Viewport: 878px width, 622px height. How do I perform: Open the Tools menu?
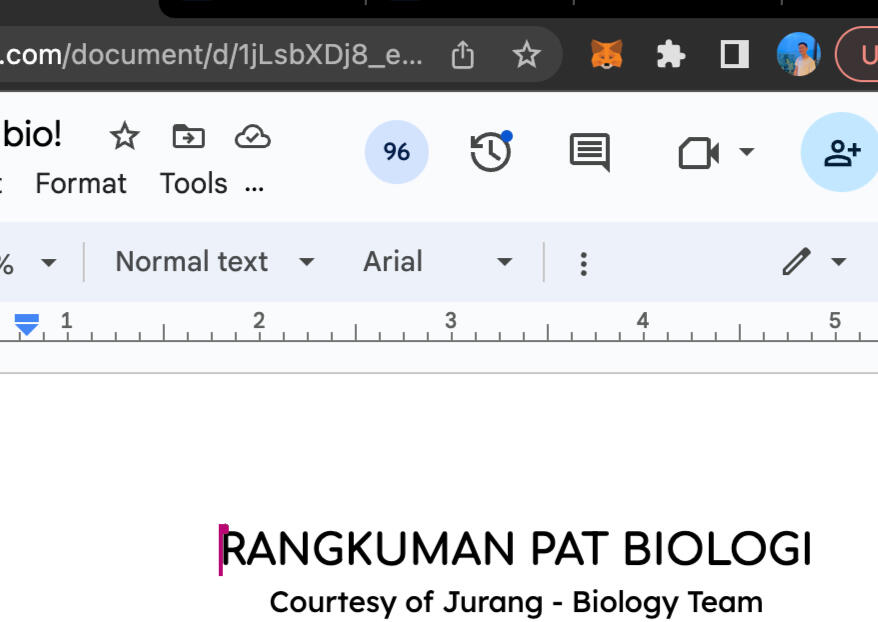pyautogui.click(x=194, y=183)
